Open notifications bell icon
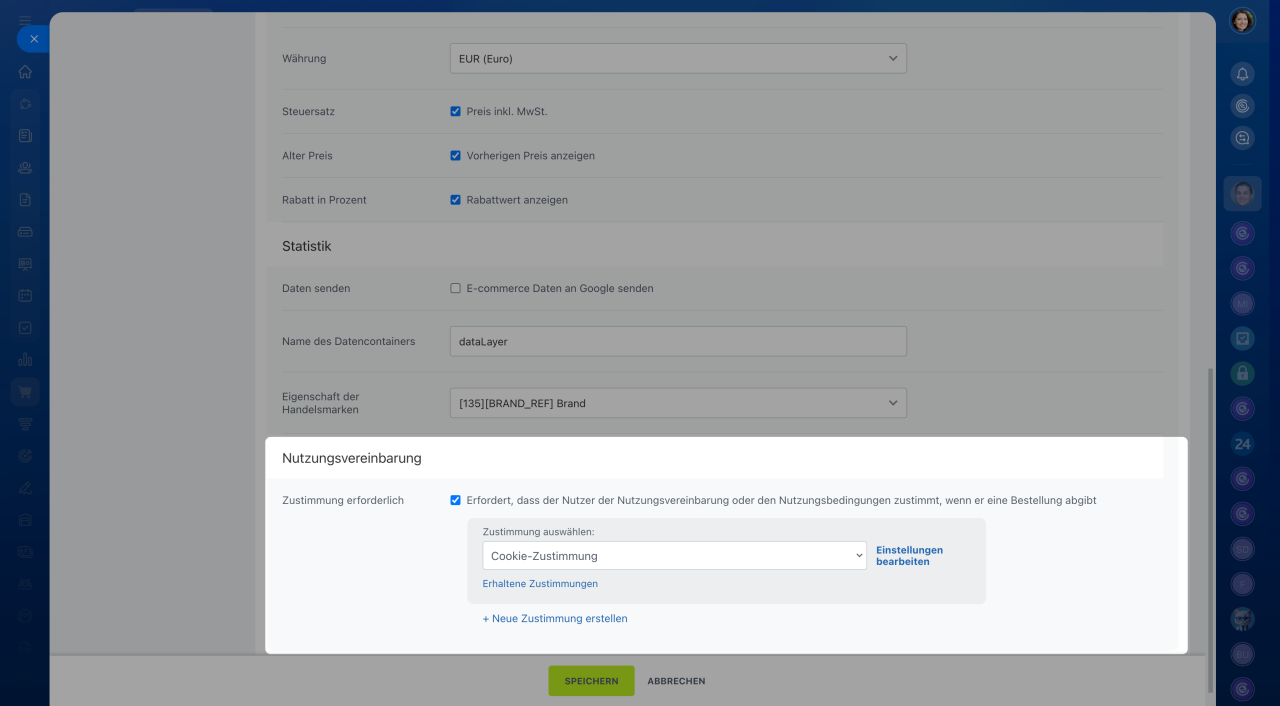1280x706 pixels. click(x=1242, y=74)
